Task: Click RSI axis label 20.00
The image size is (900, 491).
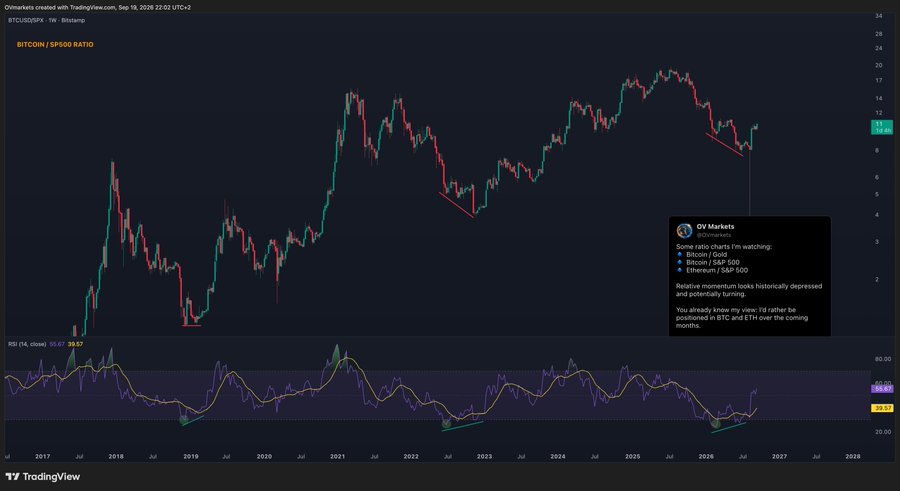Action: (x=883, y=432)
